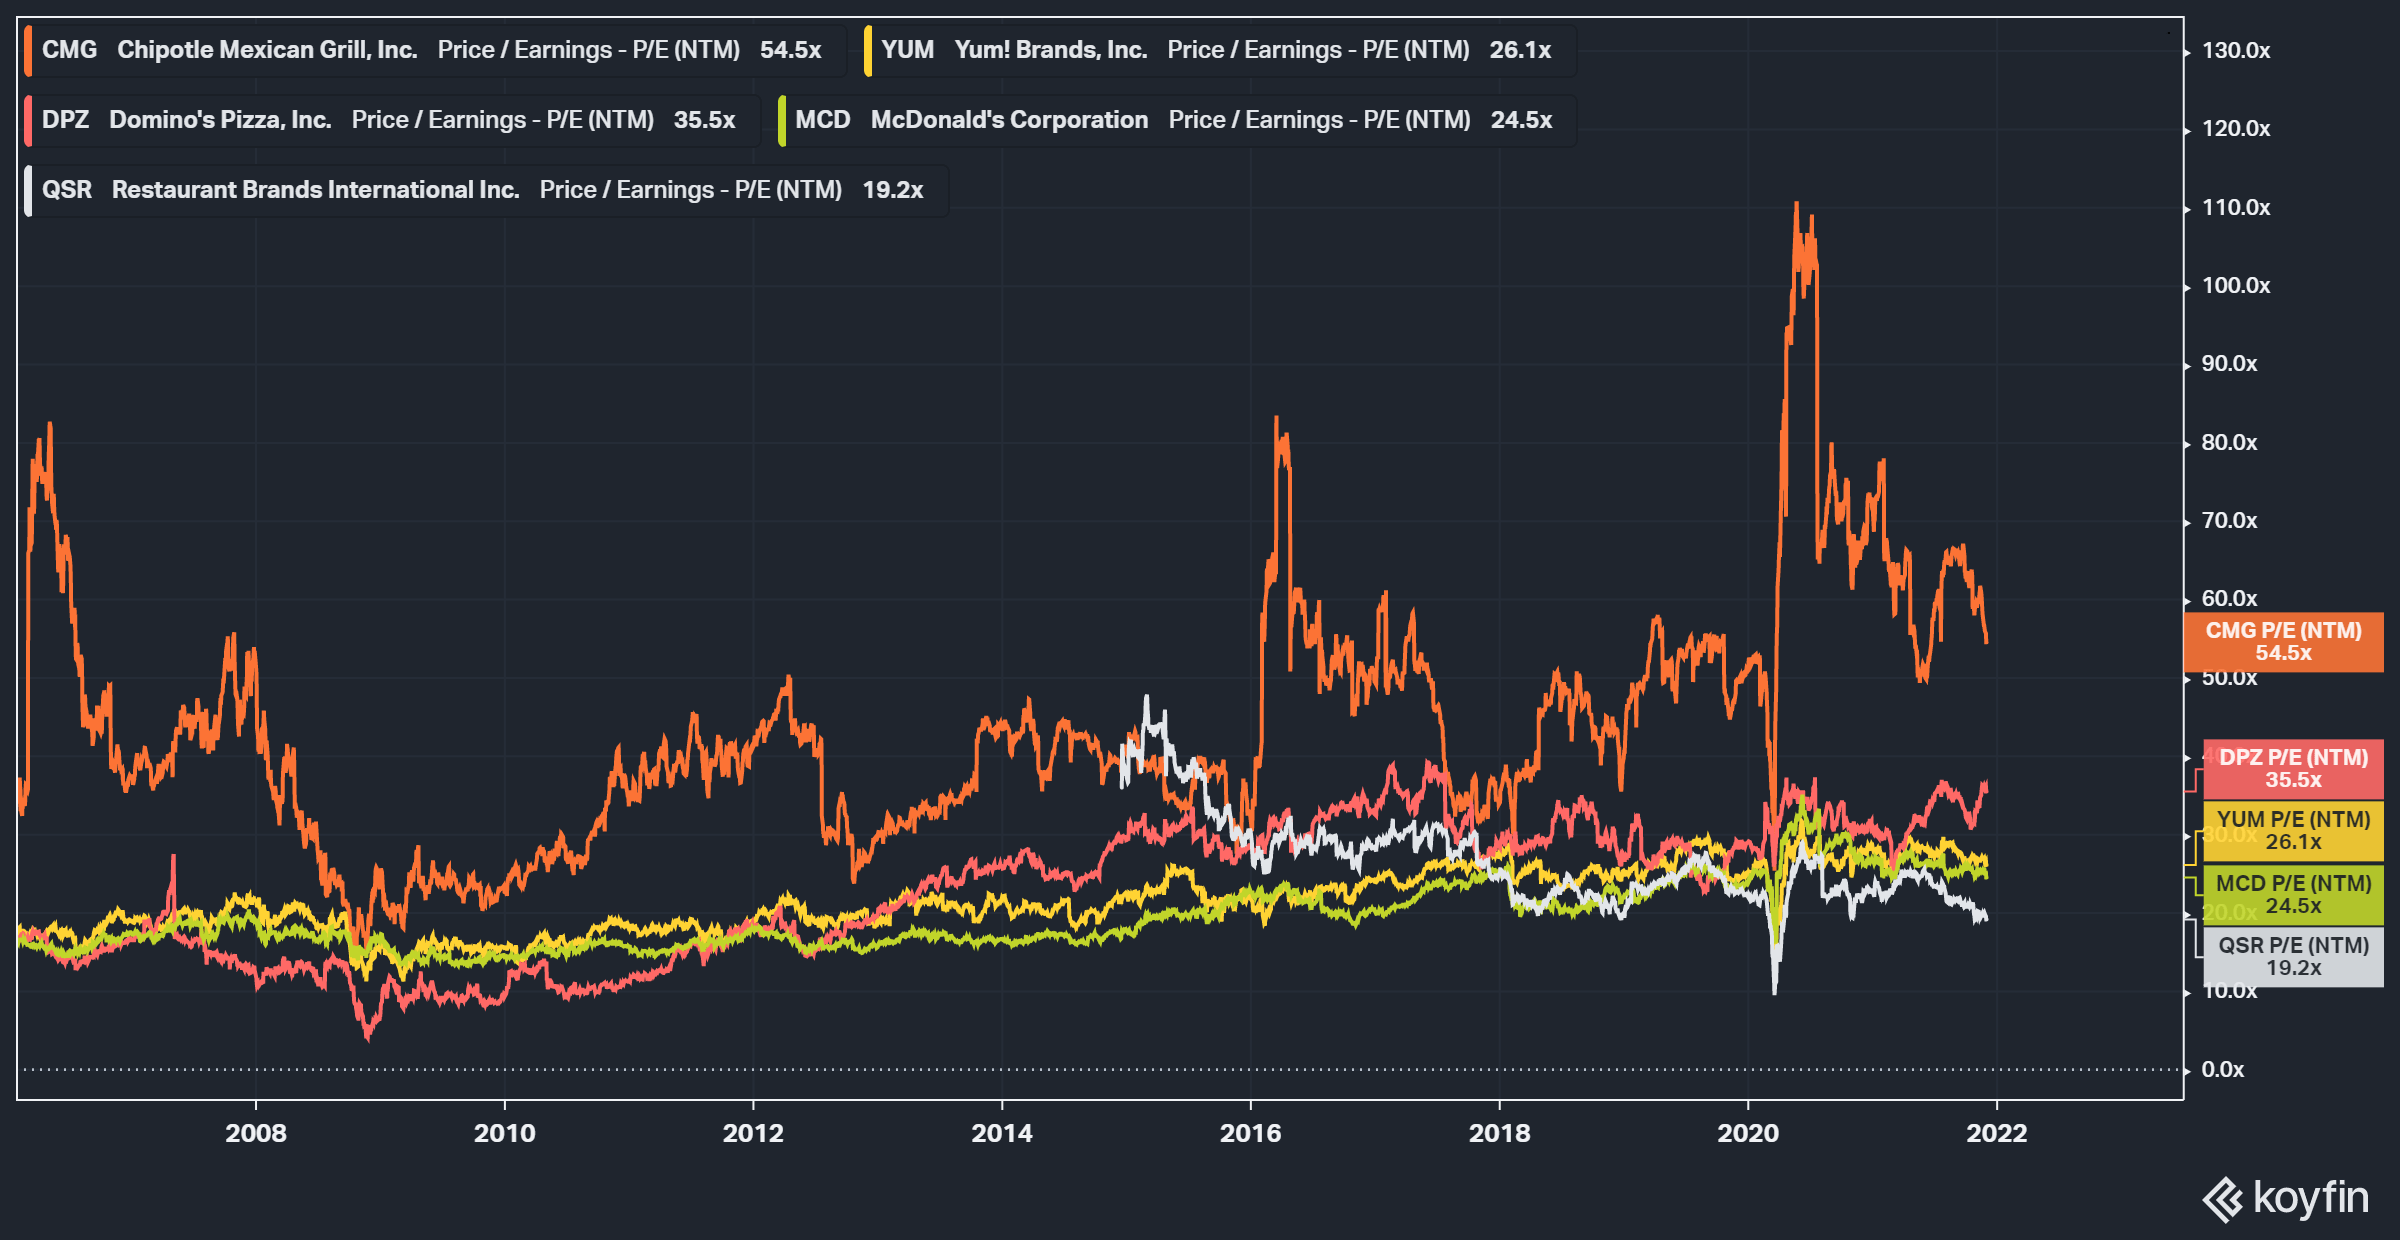Click the QSR 19.2x value in the legend
This screenshot has height=1240, width=2400.
pyautogui.click(x=893, y=190)
